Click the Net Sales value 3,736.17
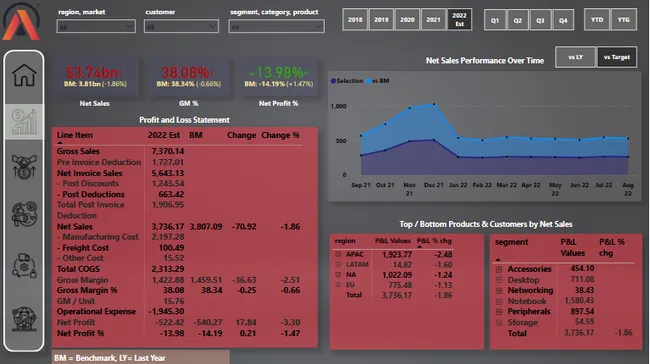The image size is (650, 364). point(167,227)
